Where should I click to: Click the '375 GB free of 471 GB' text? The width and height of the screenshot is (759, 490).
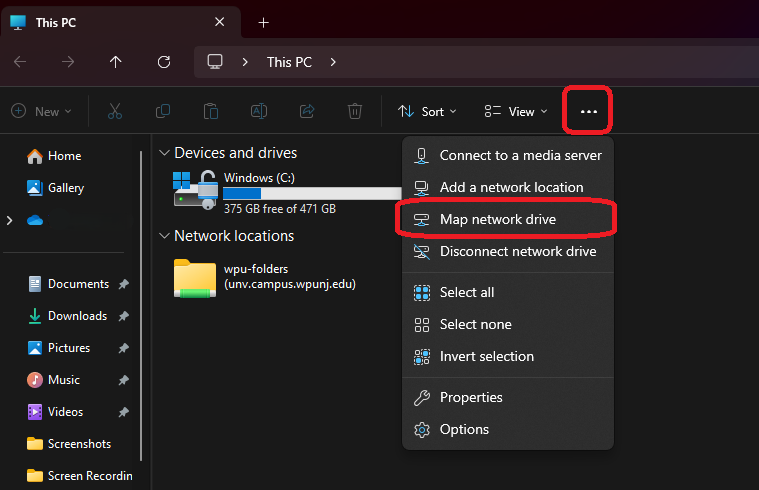click(280, 209)
